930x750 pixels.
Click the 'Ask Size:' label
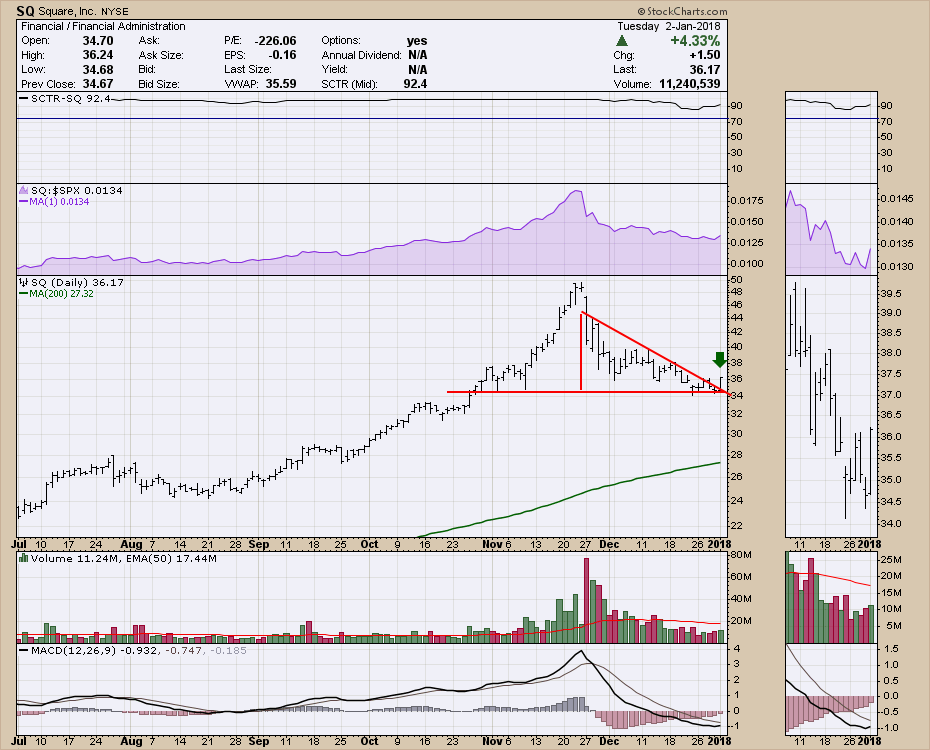coord(161,55)
